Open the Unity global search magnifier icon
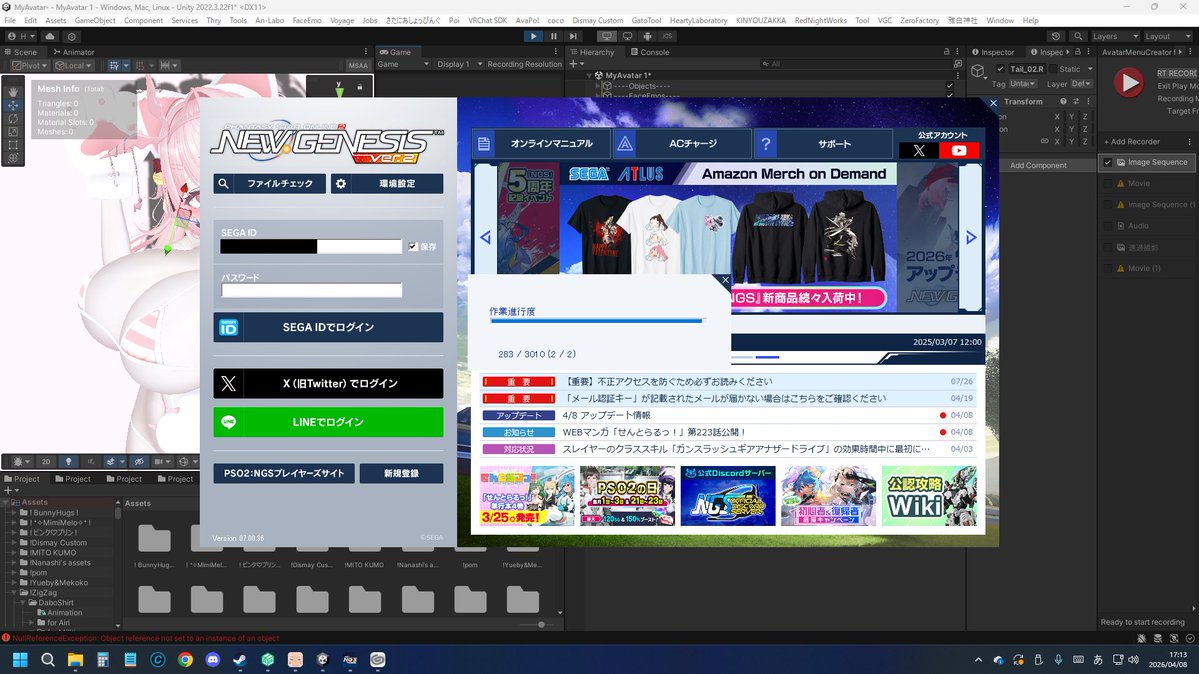The height and width of the screenshot is (674, 1199). click(1078, 36)
